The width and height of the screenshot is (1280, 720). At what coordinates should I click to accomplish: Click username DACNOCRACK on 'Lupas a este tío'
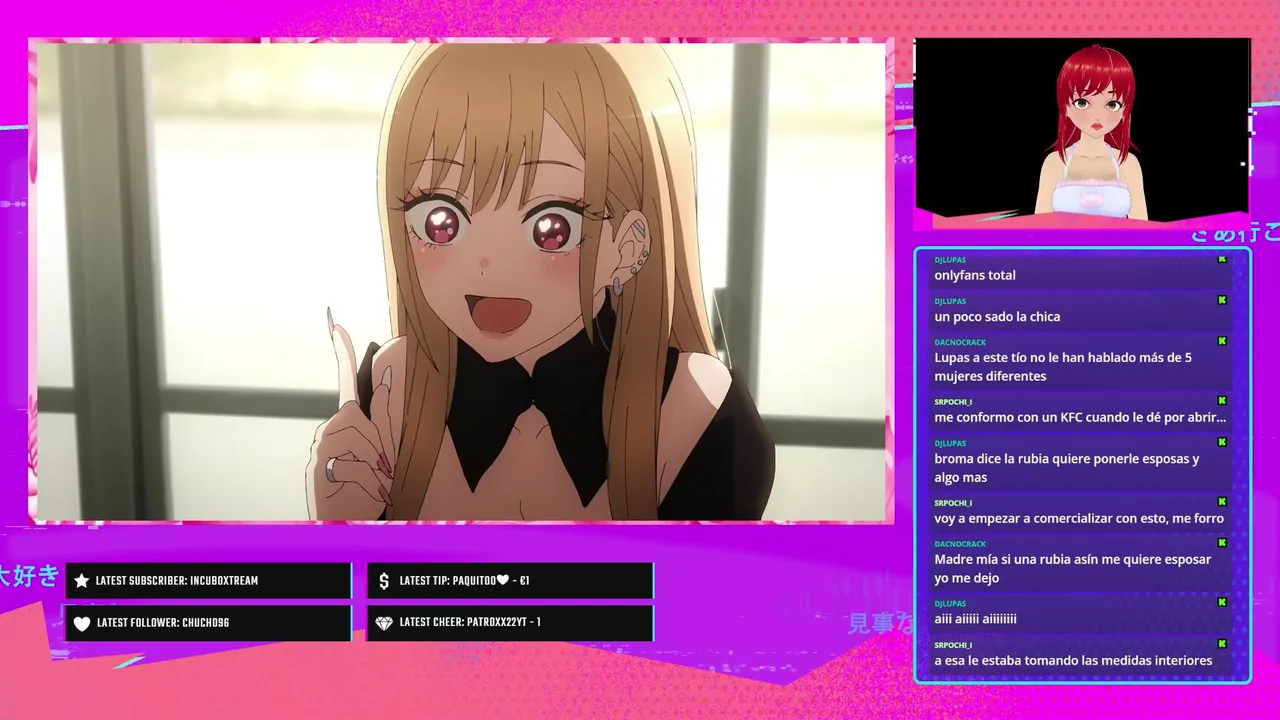click(960, 342)
